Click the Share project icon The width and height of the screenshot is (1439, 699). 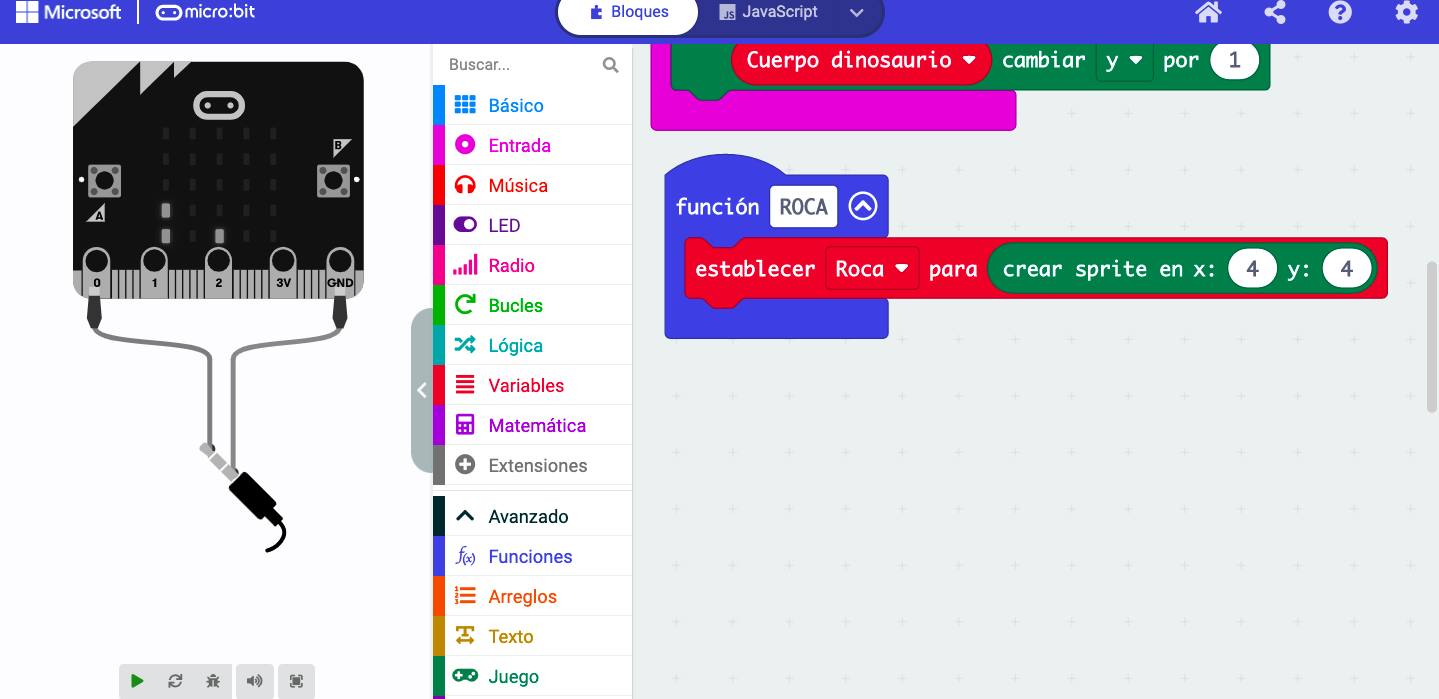[1275, 13]
